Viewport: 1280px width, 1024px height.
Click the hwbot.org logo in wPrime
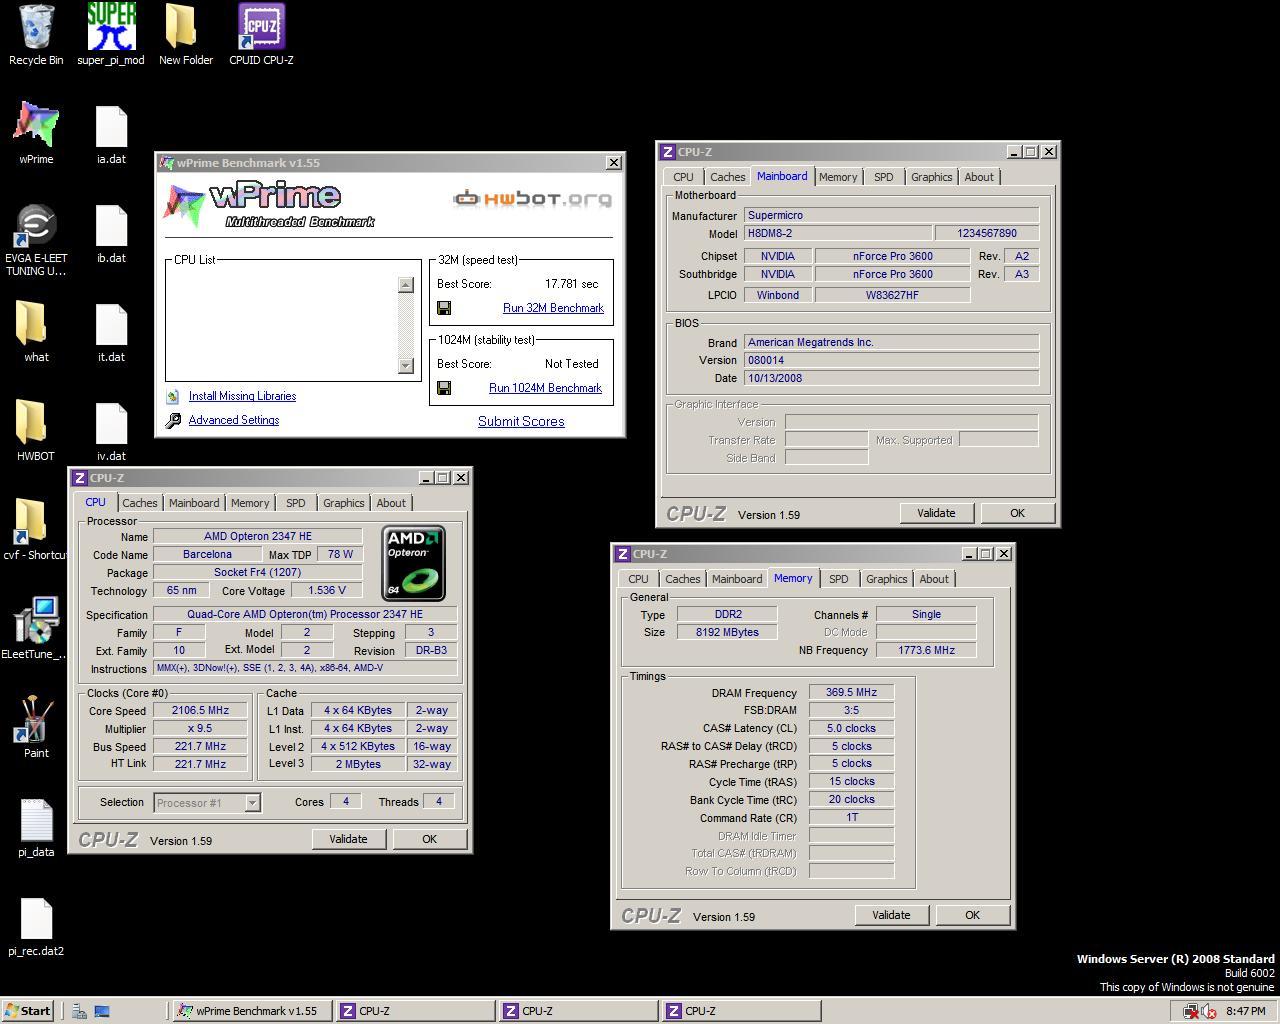point(532,199)
